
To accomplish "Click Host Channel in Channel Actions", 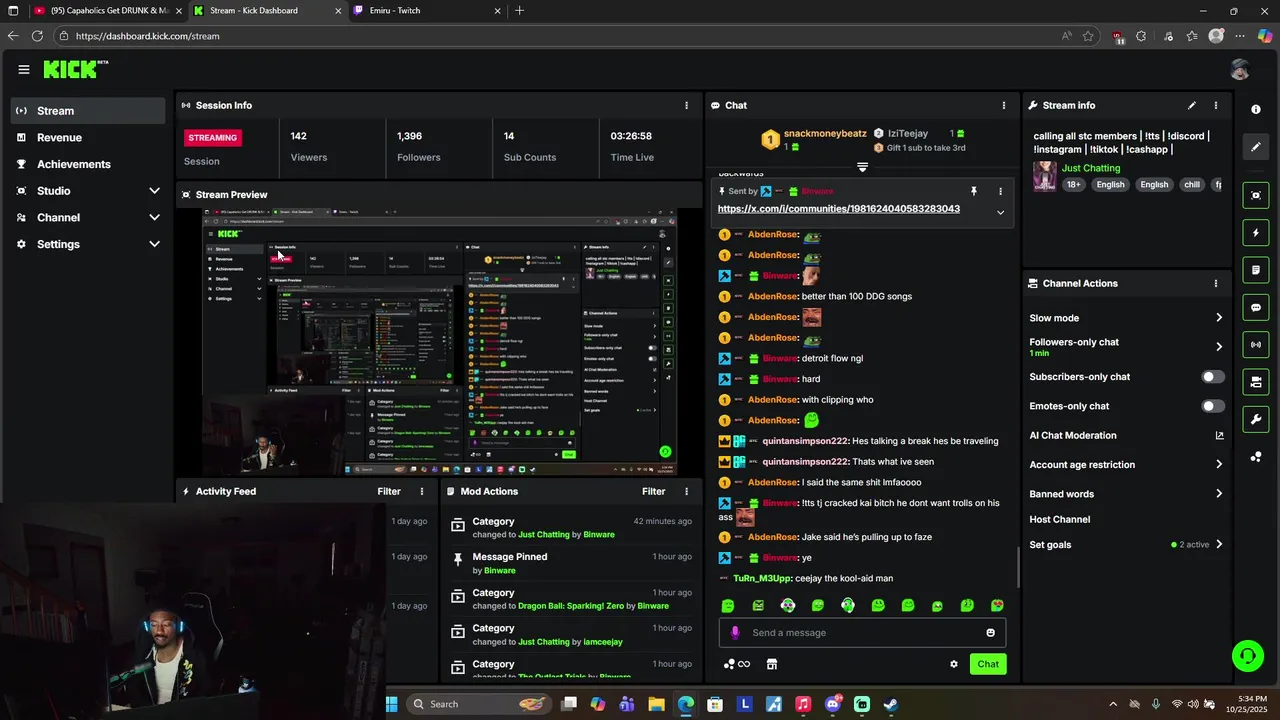I will [x=1059, y=519].
